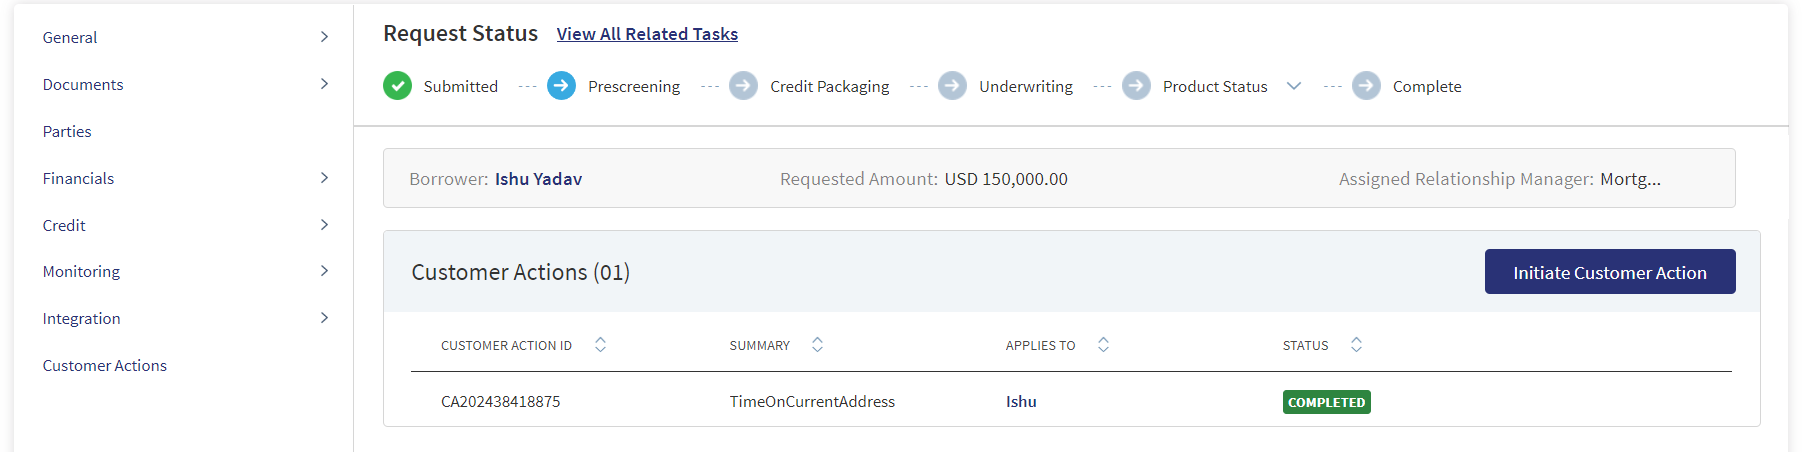Click the Request Status heading
Image resolution: width=1806 pixels, height=452 pixels.
pyautogui.click(x=460, y=33)
